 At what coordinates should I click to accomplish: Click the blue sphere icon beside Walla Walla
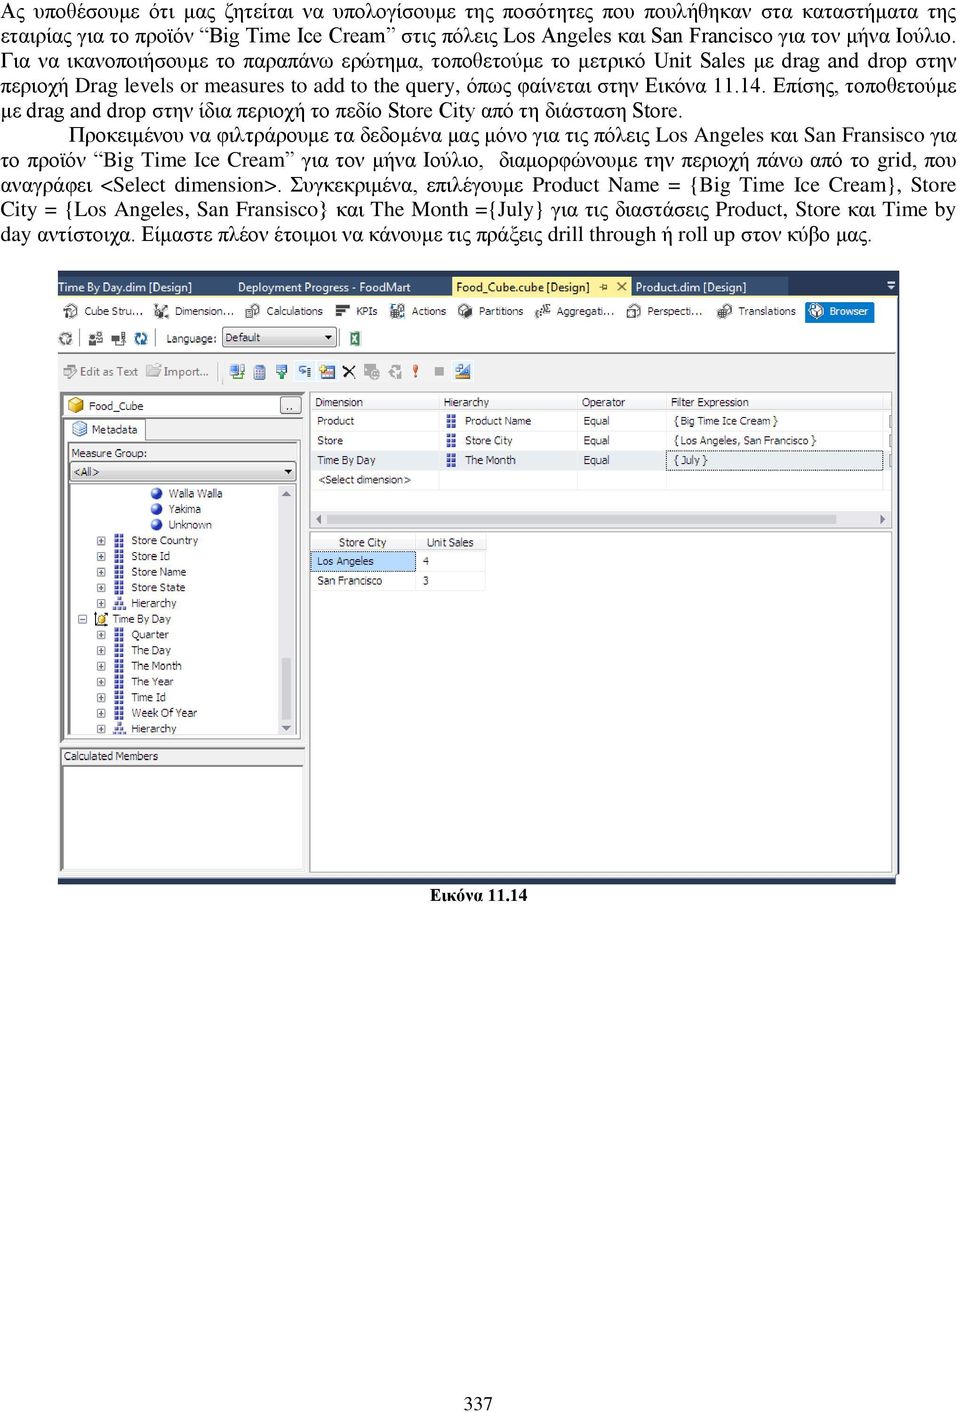157,493
